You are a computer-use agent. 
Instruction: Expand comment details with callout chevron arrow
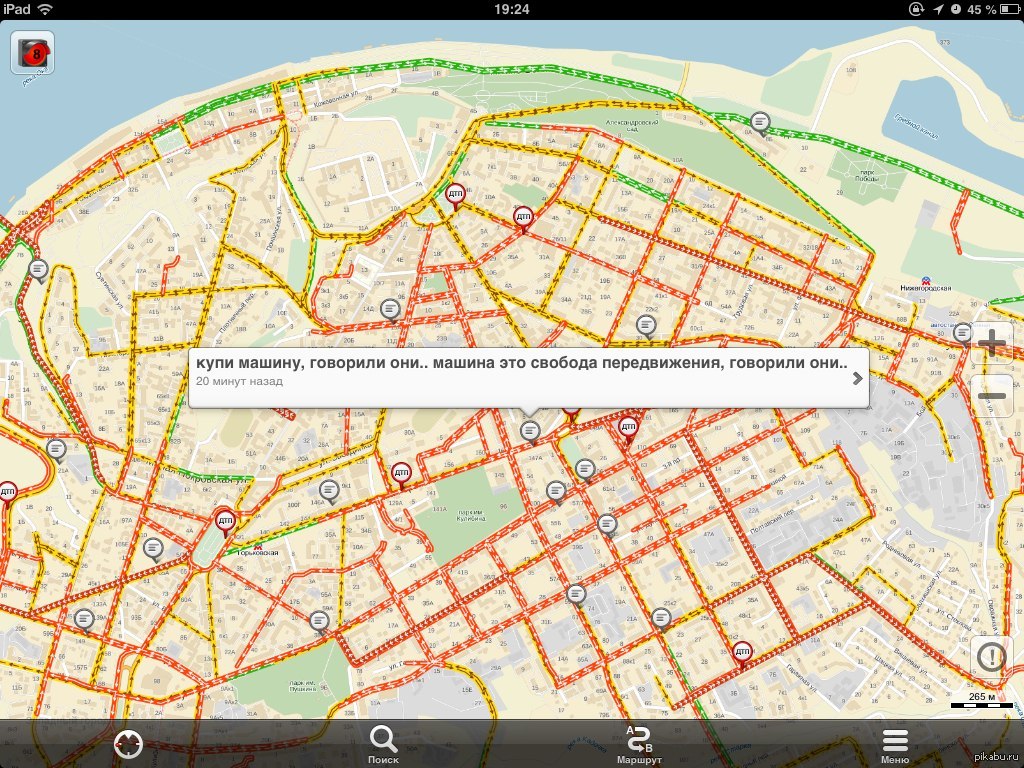tap(857, 379)
